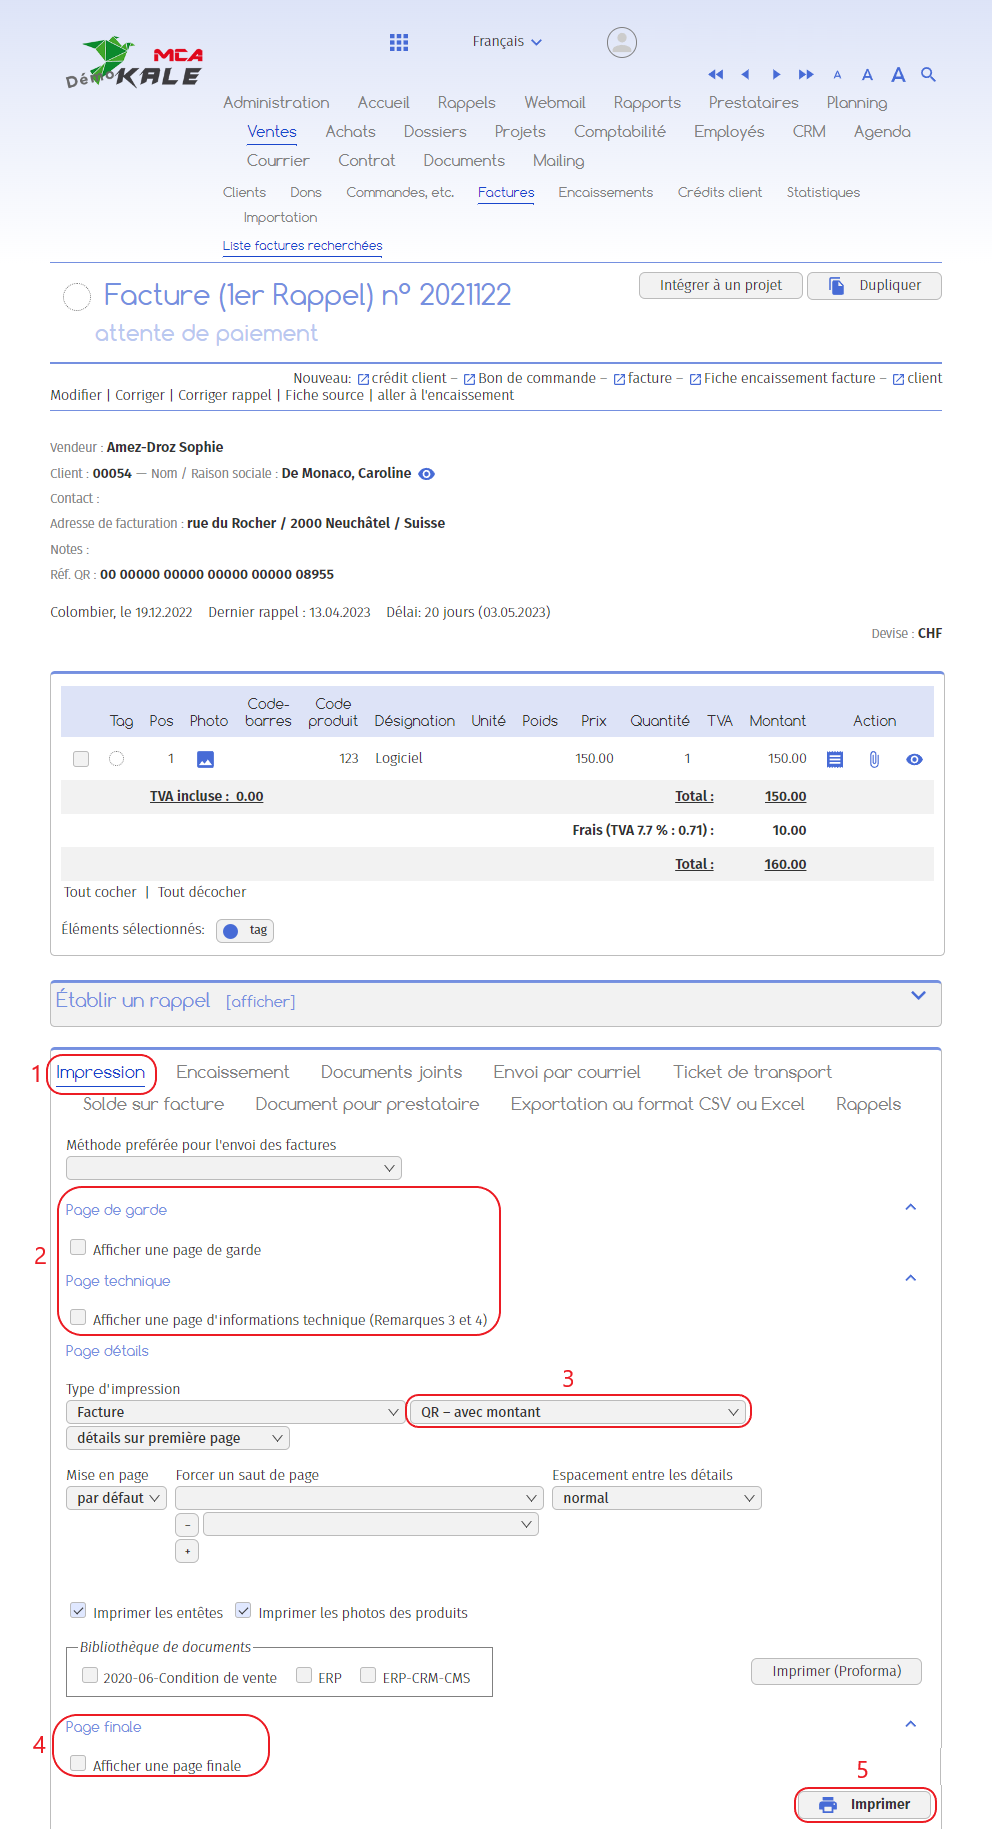Open the Français language dropdown
The height and width of the screenshot is (1829, 992).
click(x=507, y=41)
